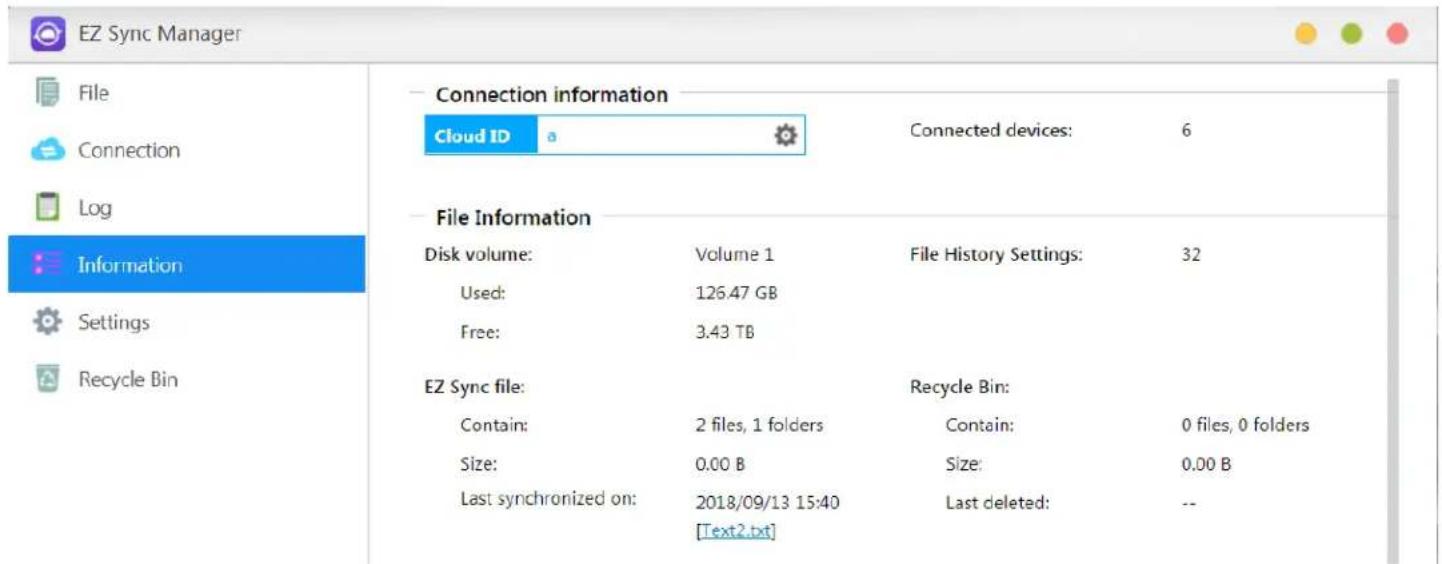
Task: Open the Recycle Bin section label
Action: pos(128,380)
